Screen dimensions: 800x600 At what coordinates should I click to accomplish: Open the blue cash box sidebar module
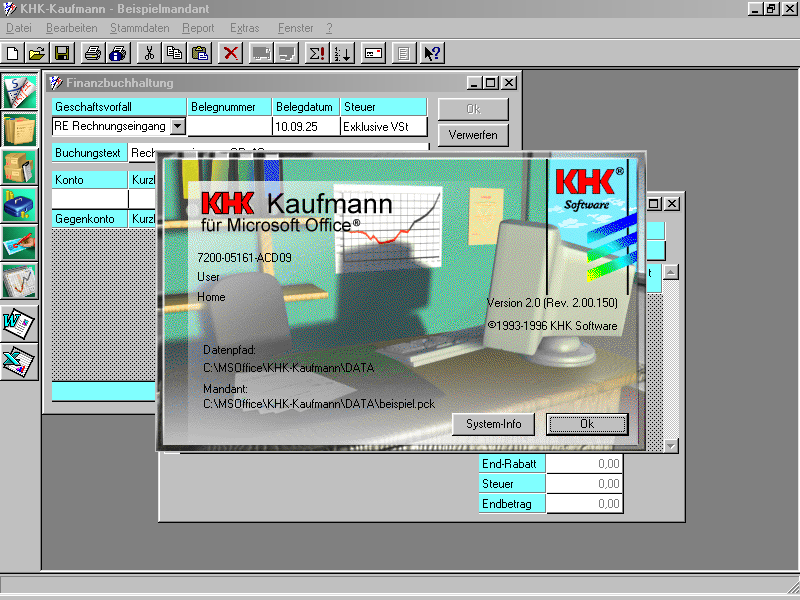[19, 205]
